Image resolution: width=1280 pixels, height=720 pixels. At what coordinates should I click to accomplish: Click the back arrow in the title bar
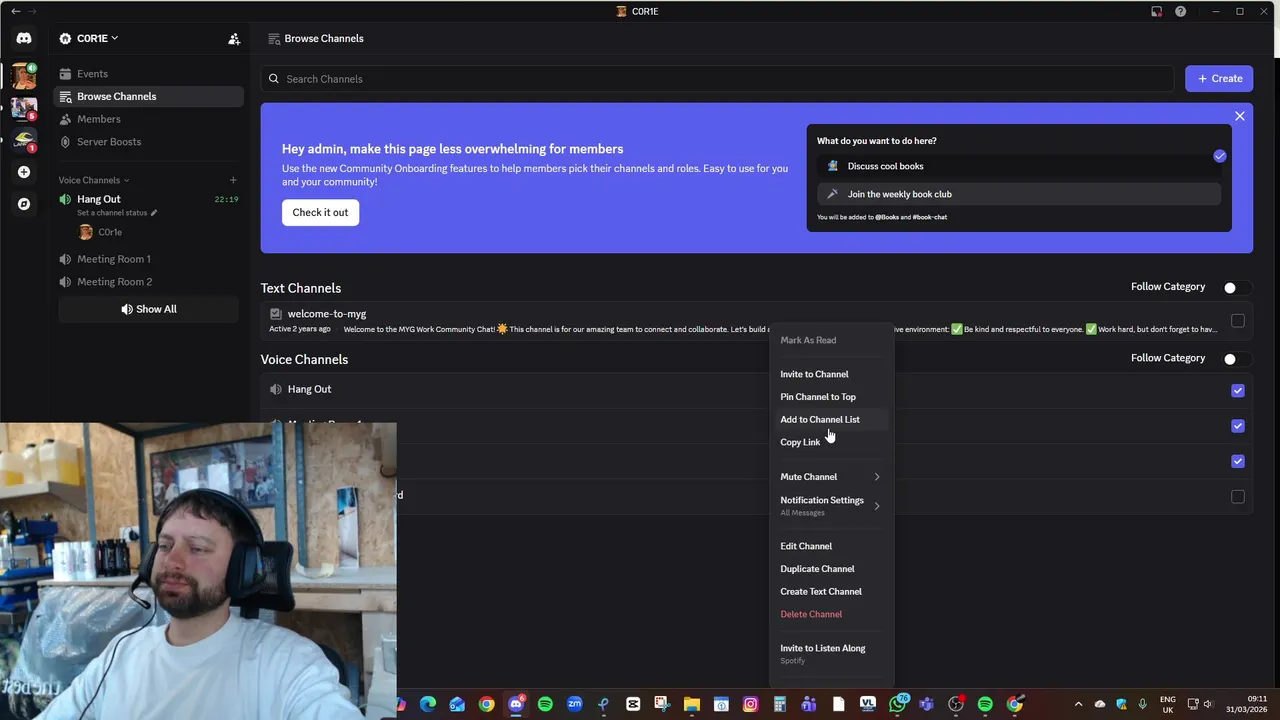15,11
